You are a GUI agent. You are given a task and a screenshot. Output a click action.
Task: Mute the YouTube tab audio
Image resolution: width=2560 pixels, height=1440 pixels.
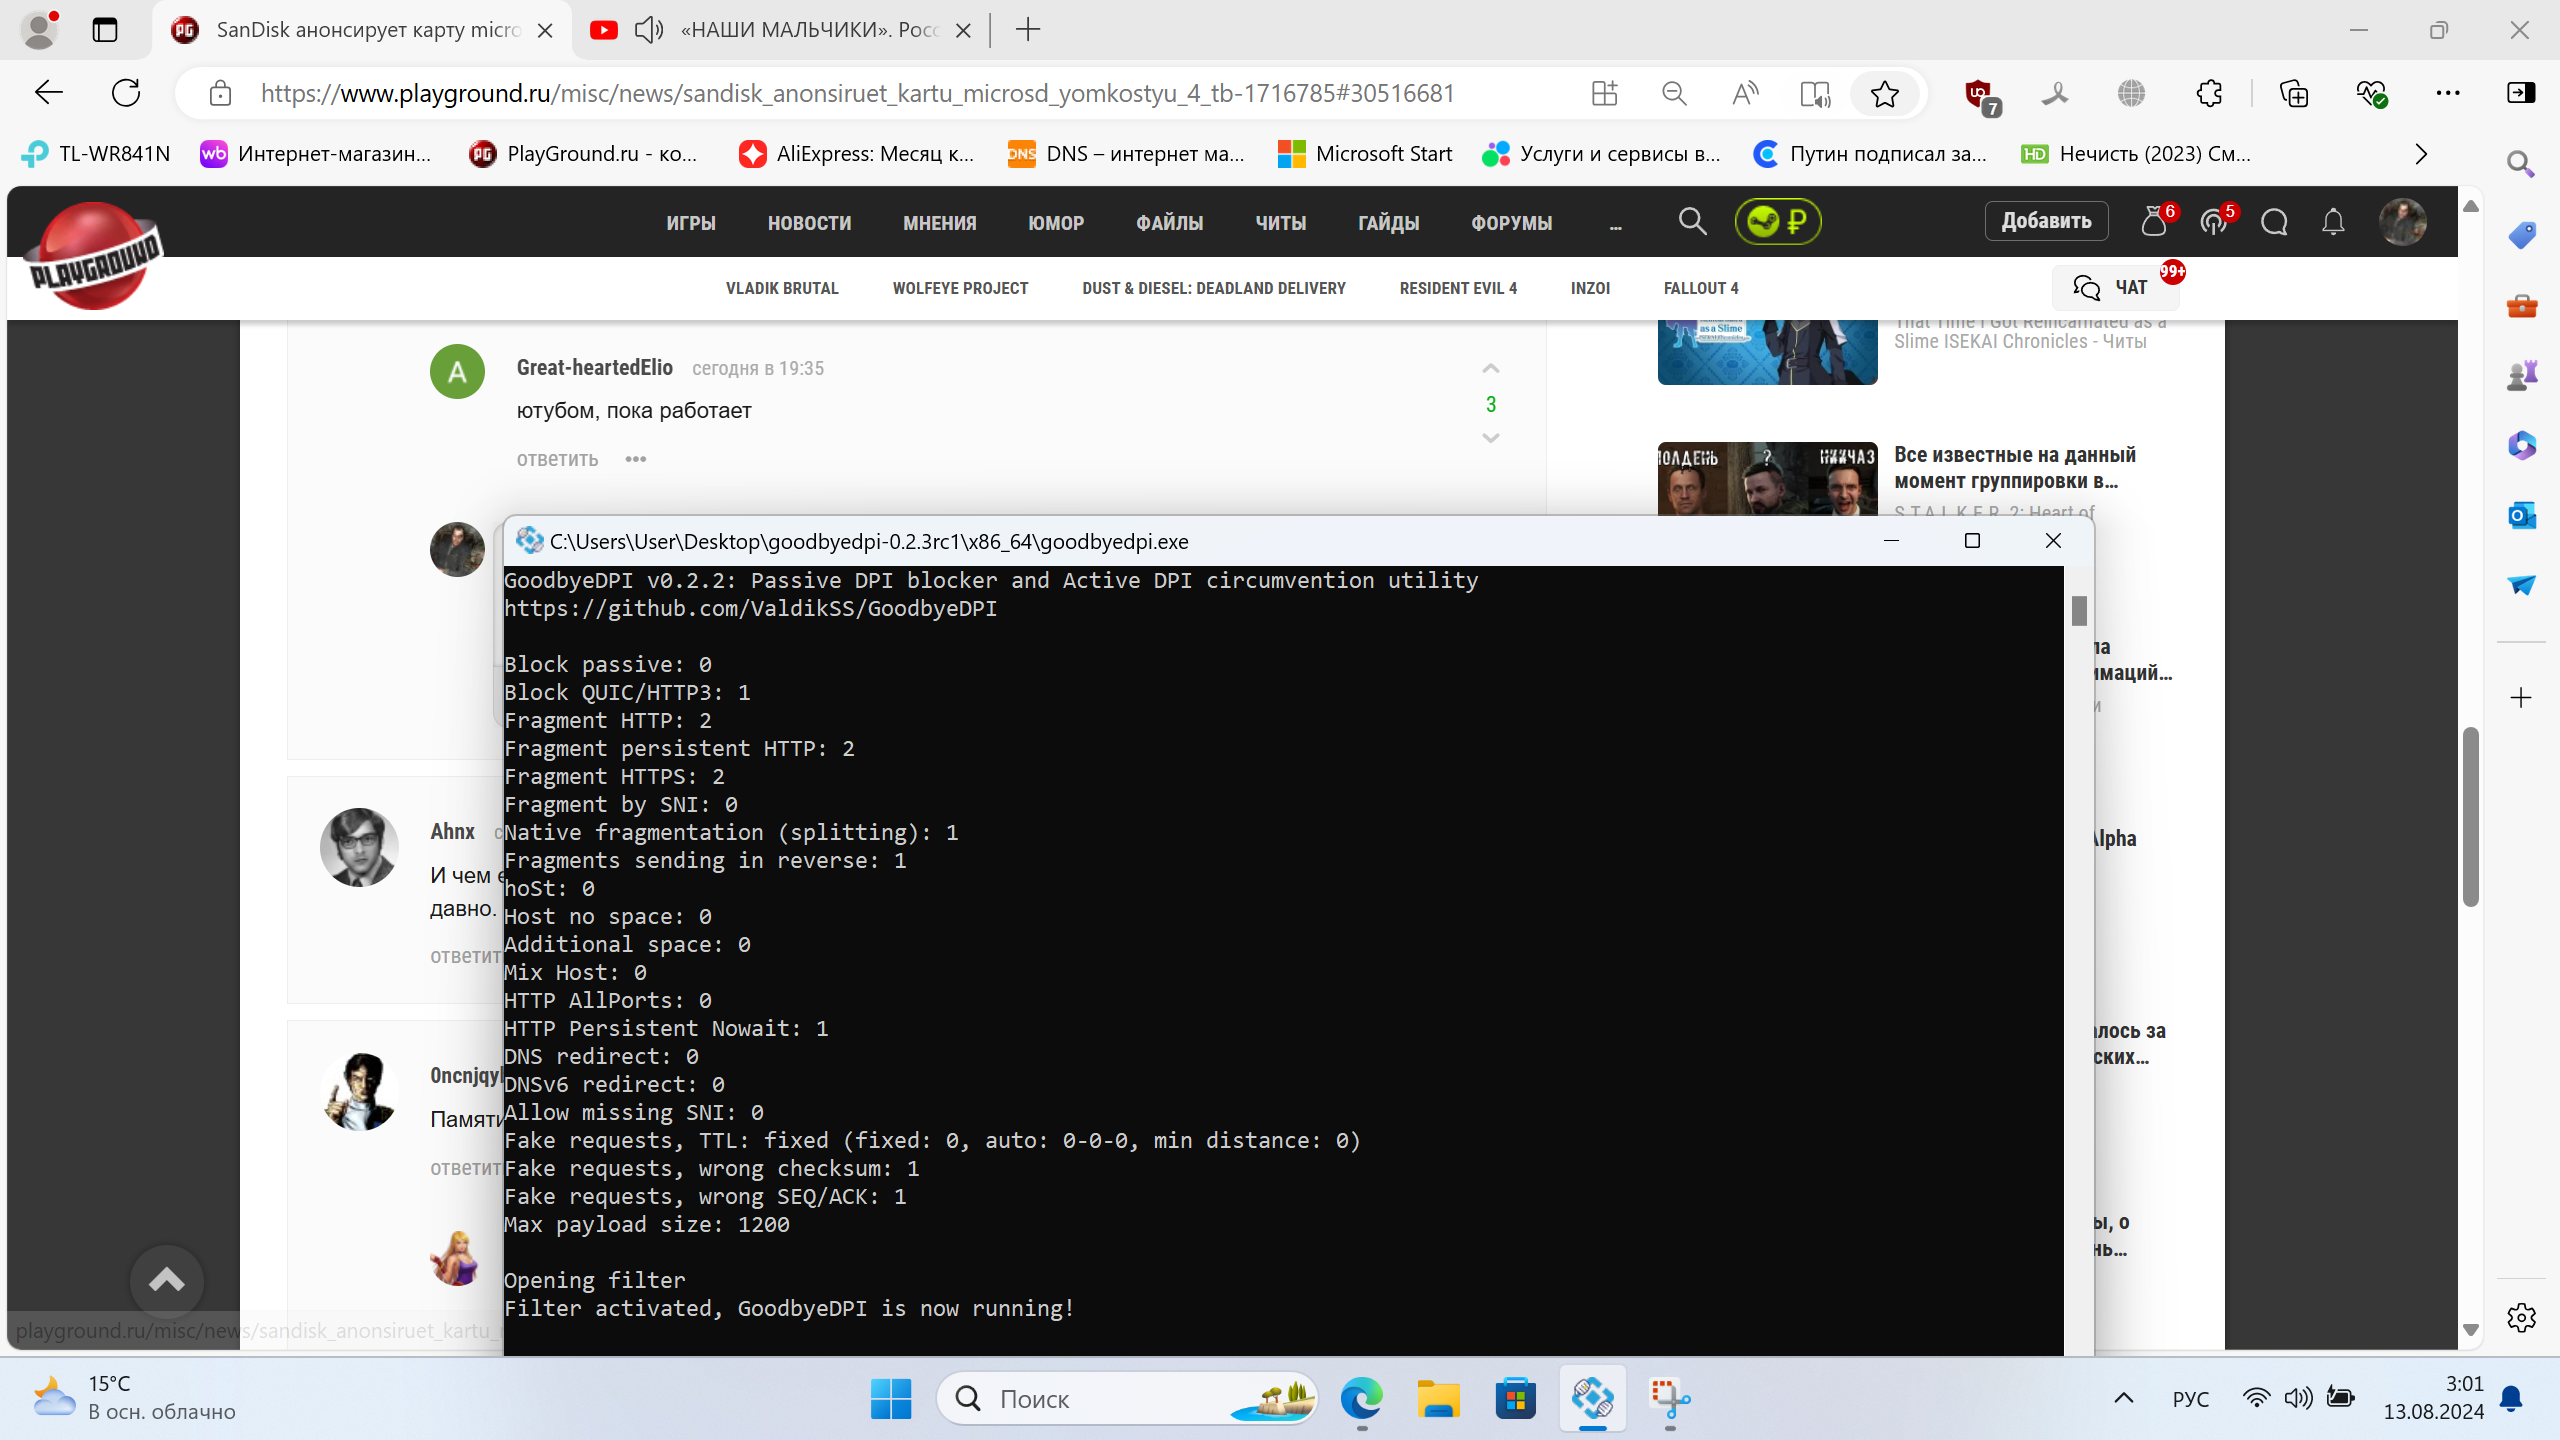tap(648, 30)
